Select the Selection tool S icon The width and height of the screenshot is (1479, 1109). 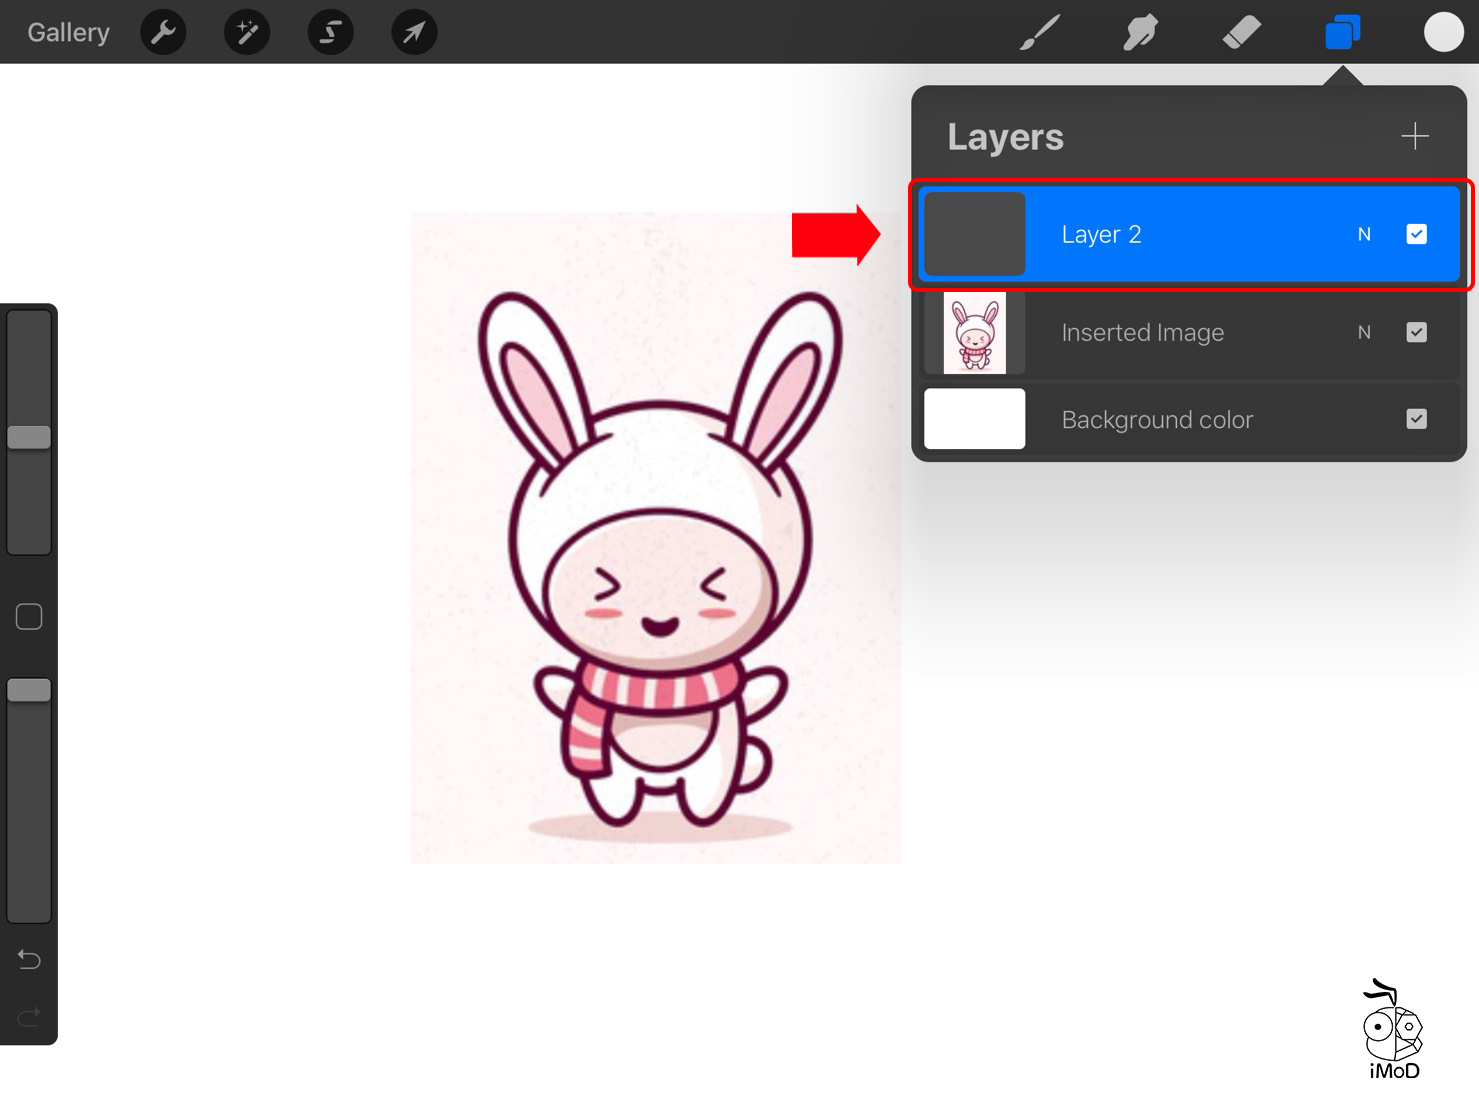point(330,33)
